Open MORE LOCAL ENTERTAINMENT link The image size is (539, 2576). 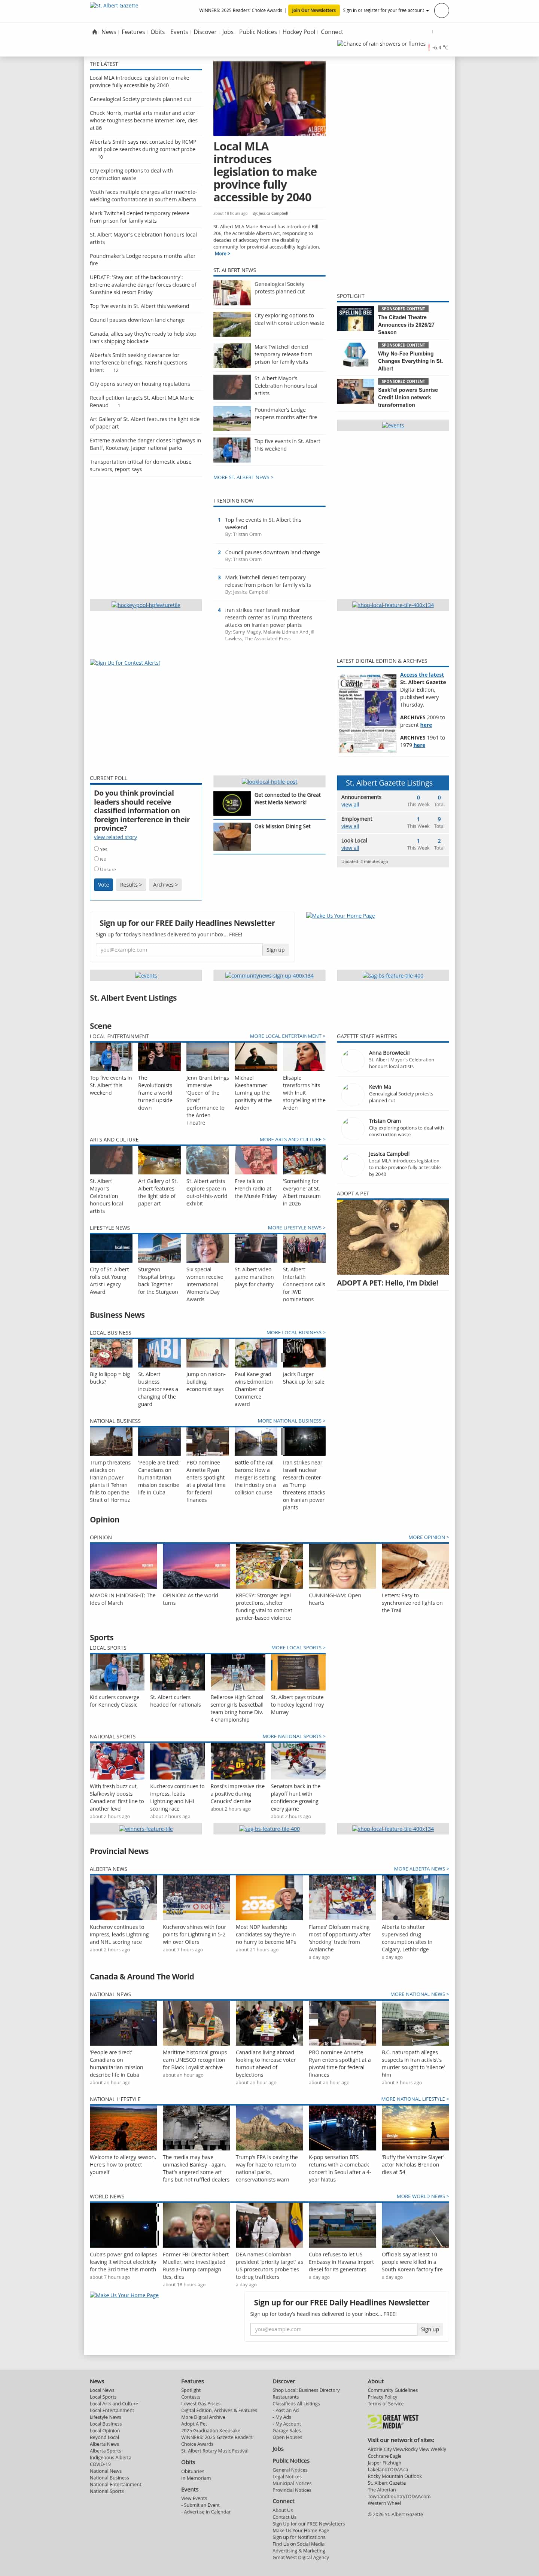[x=287, y=1036]
